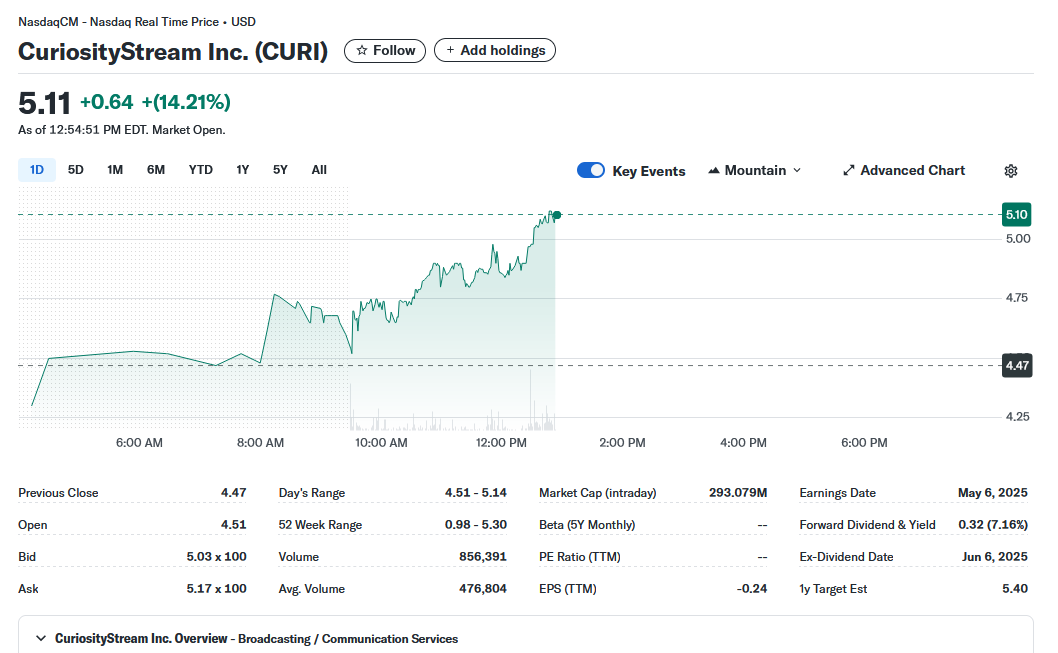Image resolution: width=1058 pixels, height=653 pixels.
Task: Click the 293.079M market cap value
Action: click(738, 492)
